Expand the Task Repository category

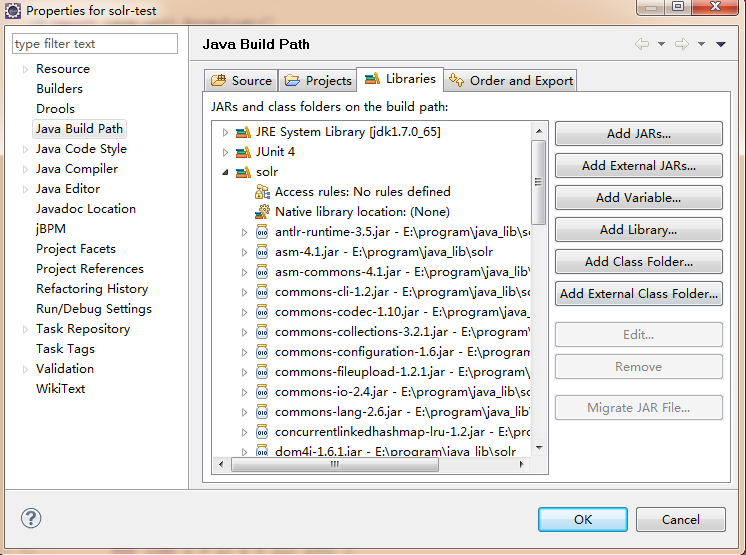click(x=26, y=329)
